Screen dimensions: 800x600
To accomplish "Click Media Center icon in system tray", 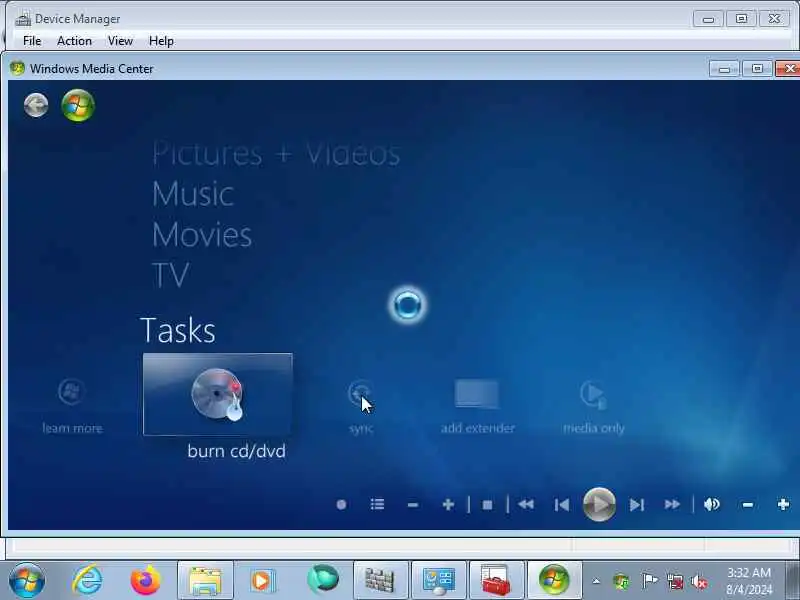I will pos(621,581).
